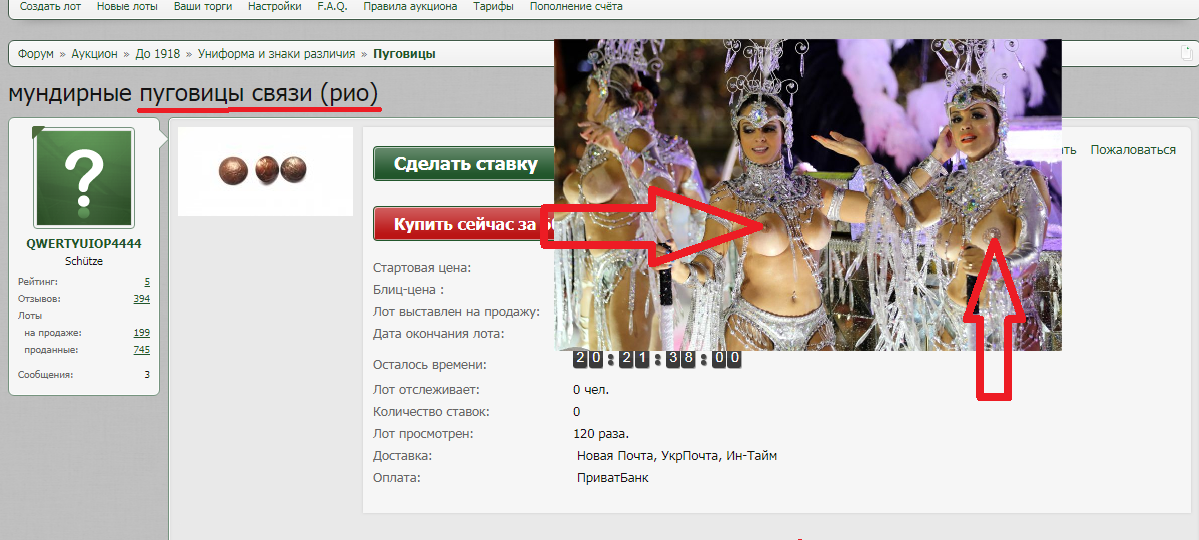Click the red 'Купить сейчас' button
Image resolution: width=1199 pixels, height=540 pixels.
[464, 223]
